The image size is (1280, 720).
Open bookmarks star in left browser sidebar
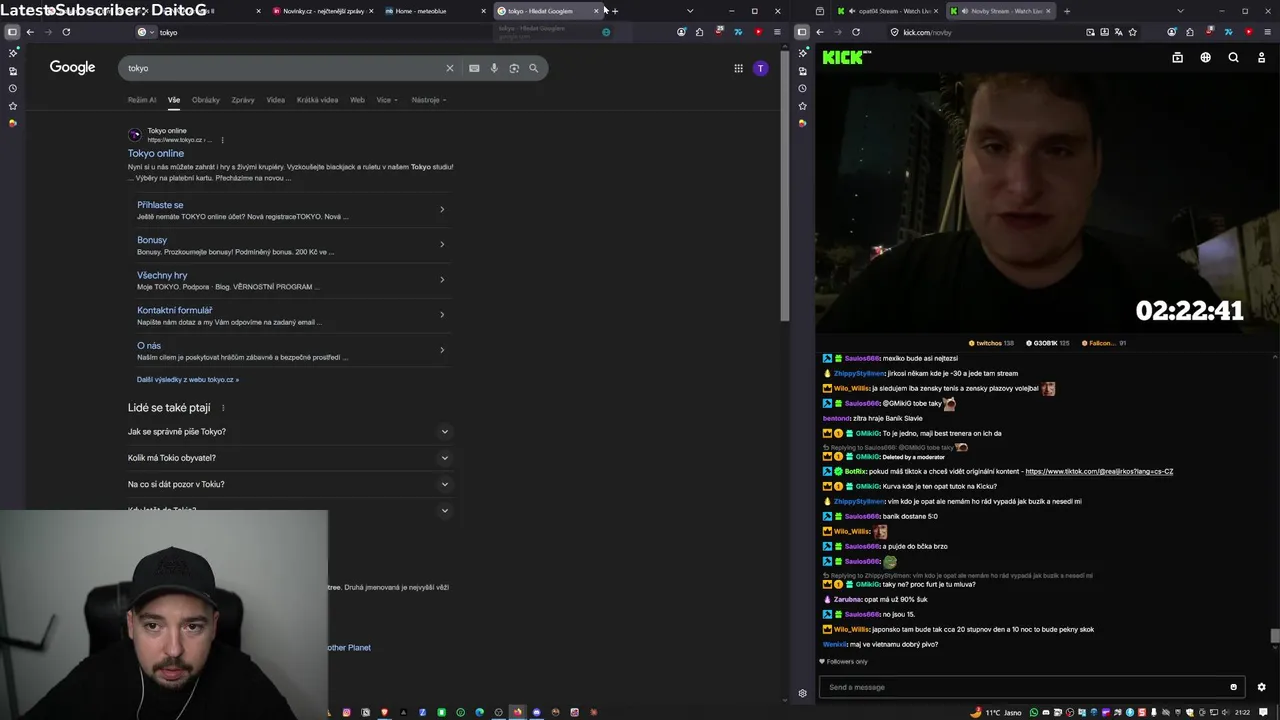pyautogui.click(x=12, y=105)
